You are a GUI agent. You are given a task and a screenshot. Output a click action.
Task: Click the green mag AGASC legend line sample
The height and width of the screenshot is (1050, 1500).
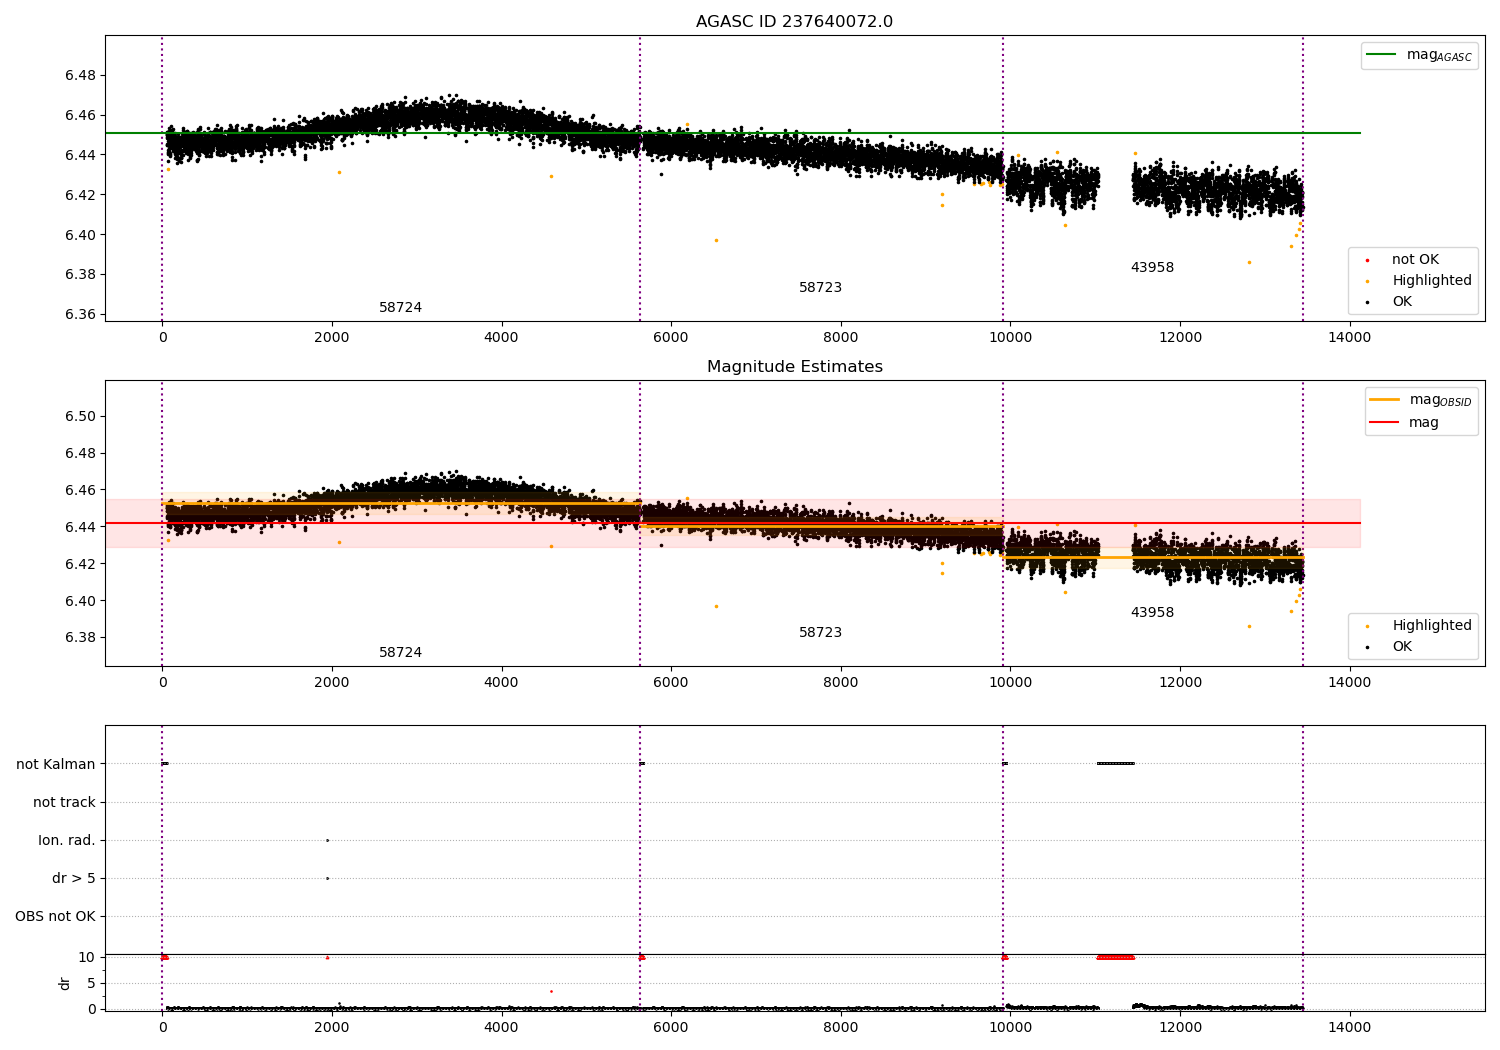point(1382,55)
